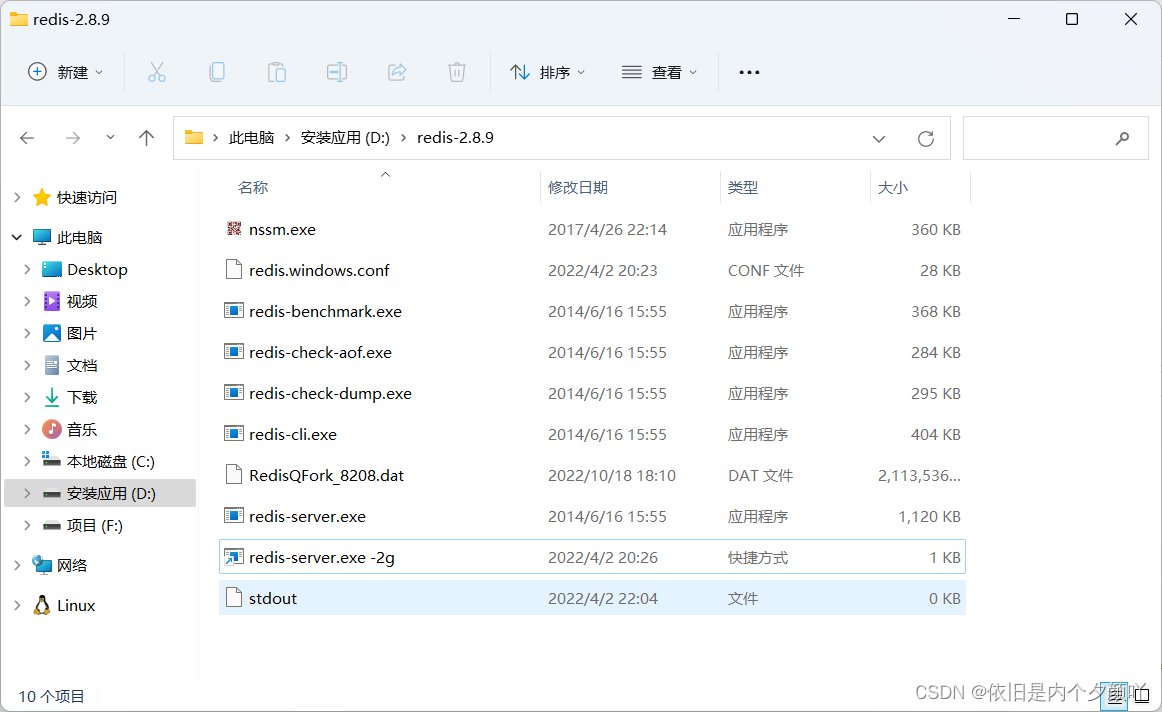Click the Paste icon in the toolbar
The image size is (1162, 712).
[x=276, y=71]
